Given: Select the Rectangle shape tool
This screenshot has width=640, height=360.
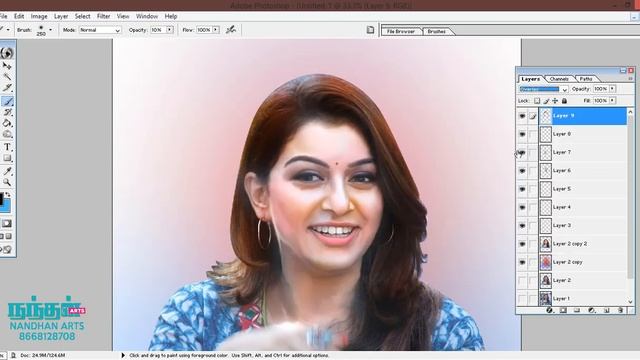Looking at the screenshot, I should [x=7, y=158].
